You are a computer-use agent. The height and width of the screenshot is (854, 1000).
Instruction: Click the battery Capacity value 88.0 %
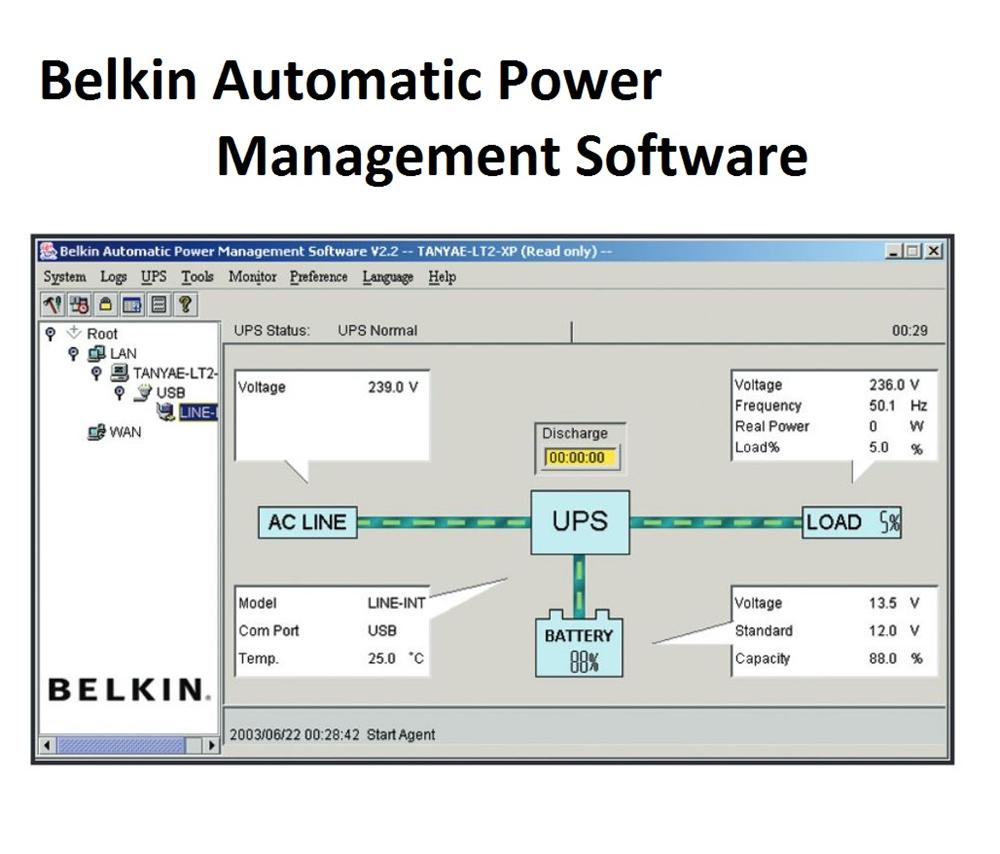point(896,658)
